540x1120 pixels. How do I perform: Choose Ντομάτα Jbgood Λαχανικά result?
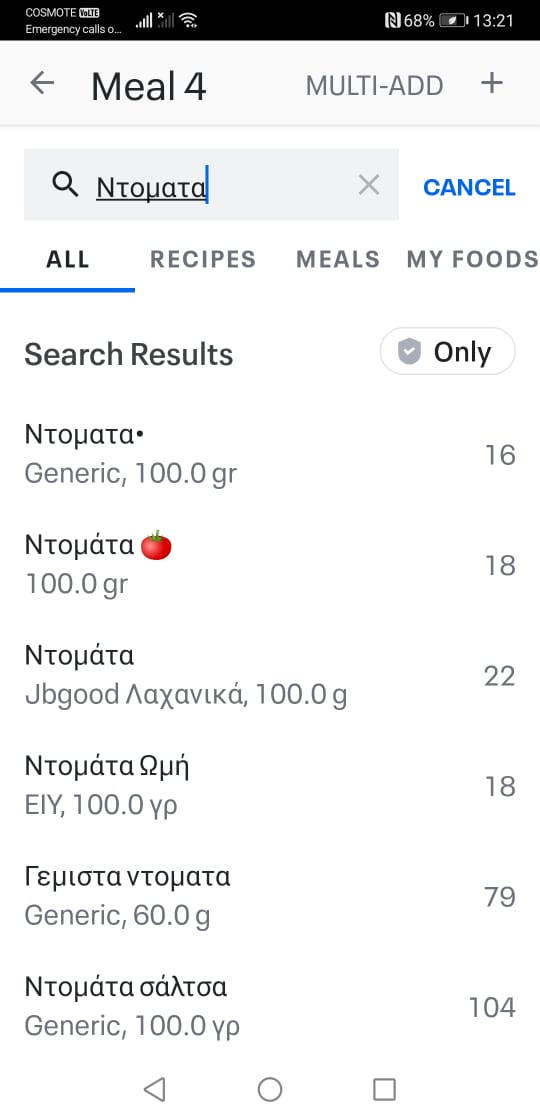pos(270,675)
